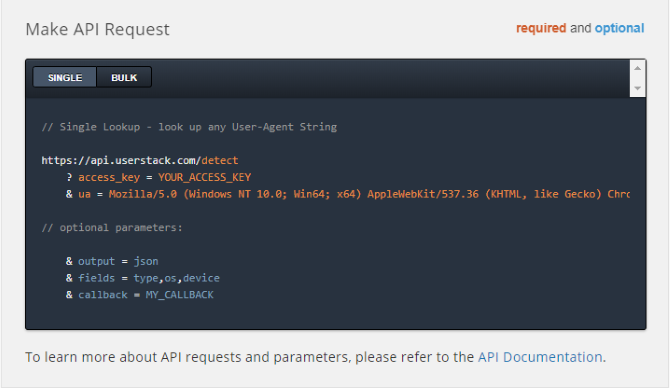This screenshot has height=388, width=670.
Task: Click the 'optional' legend word
Action: pos(619,28)
